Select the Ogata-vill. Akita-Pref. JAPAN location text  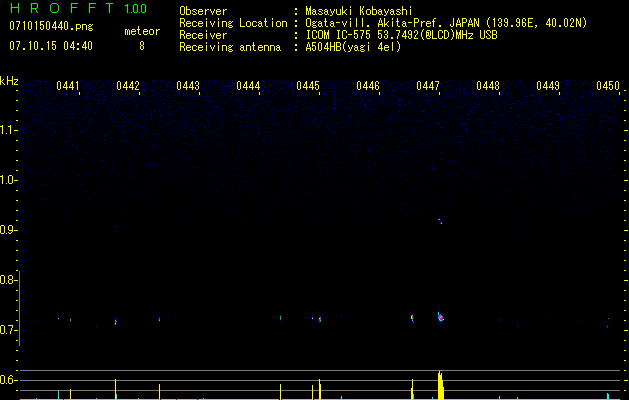tap(446, 23)
